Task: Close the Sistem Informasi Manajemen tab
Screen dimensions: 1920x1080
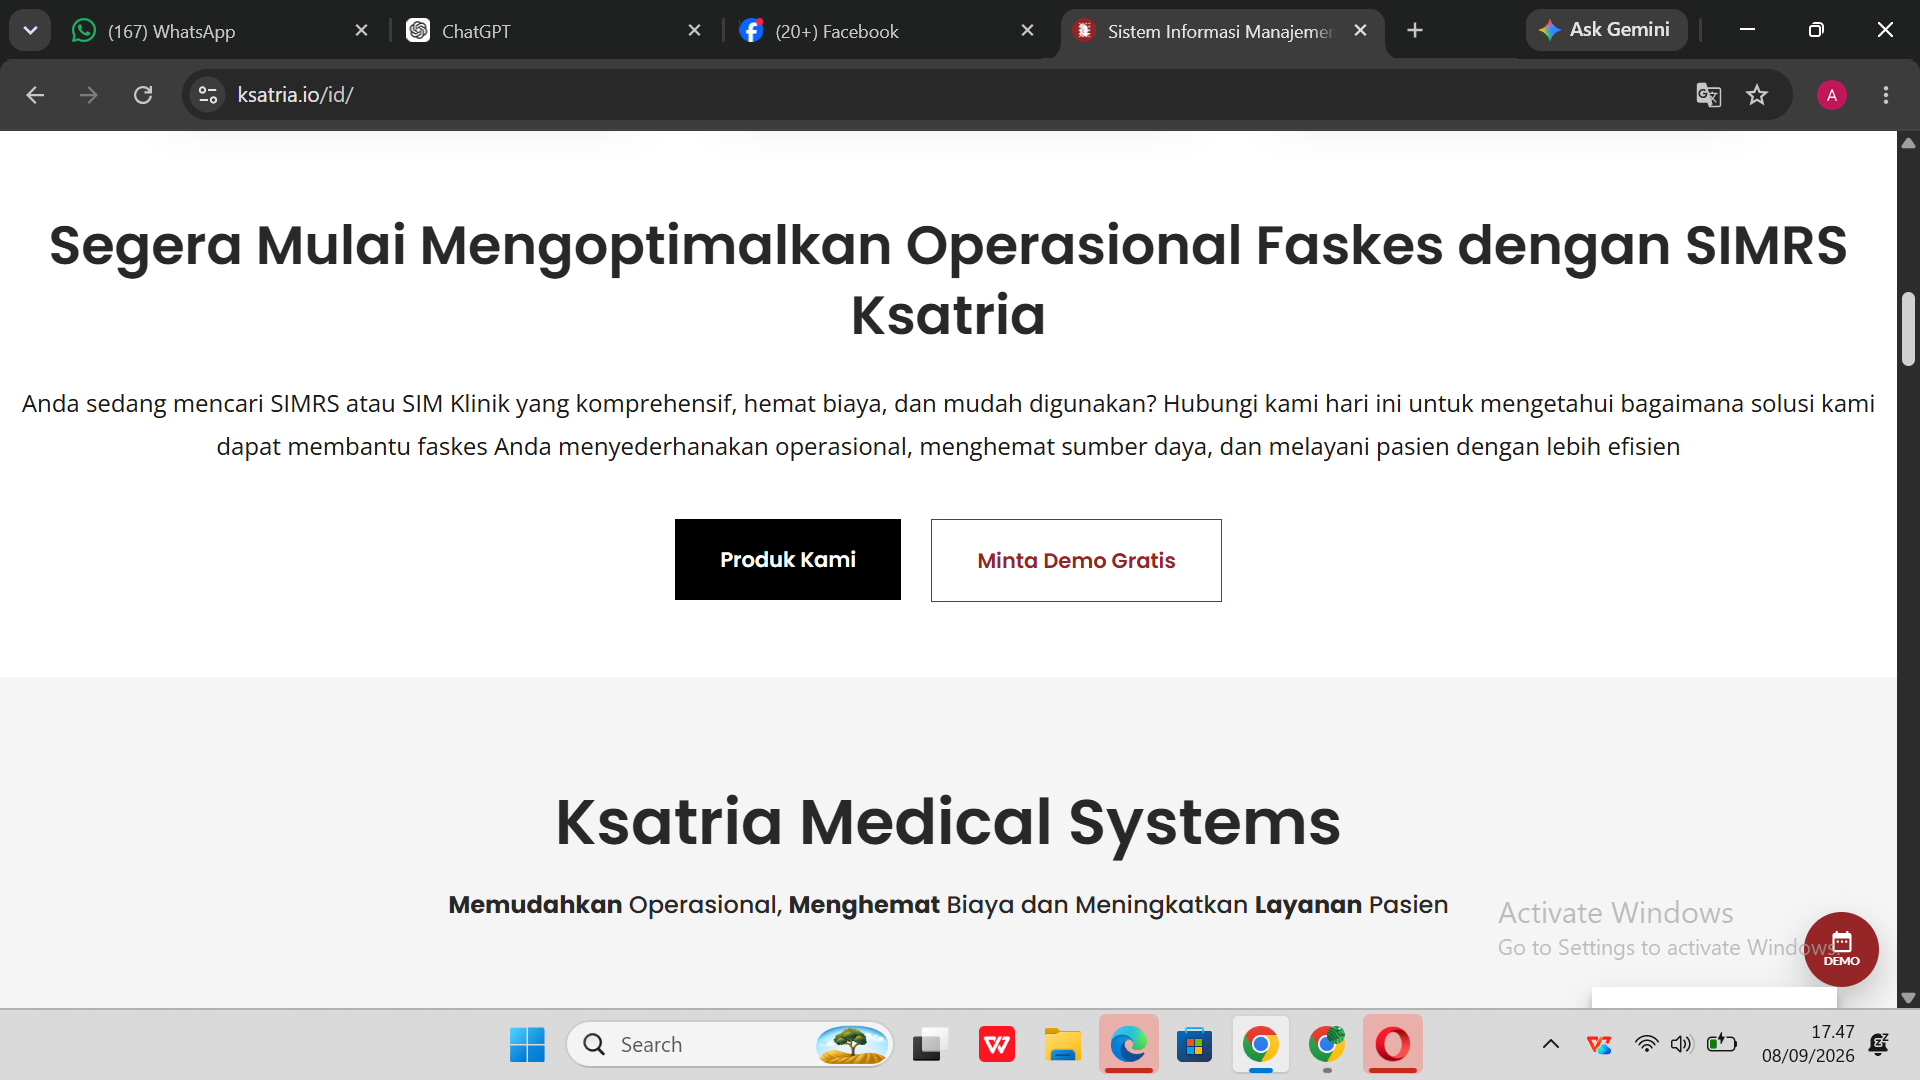Action: 1360,31
